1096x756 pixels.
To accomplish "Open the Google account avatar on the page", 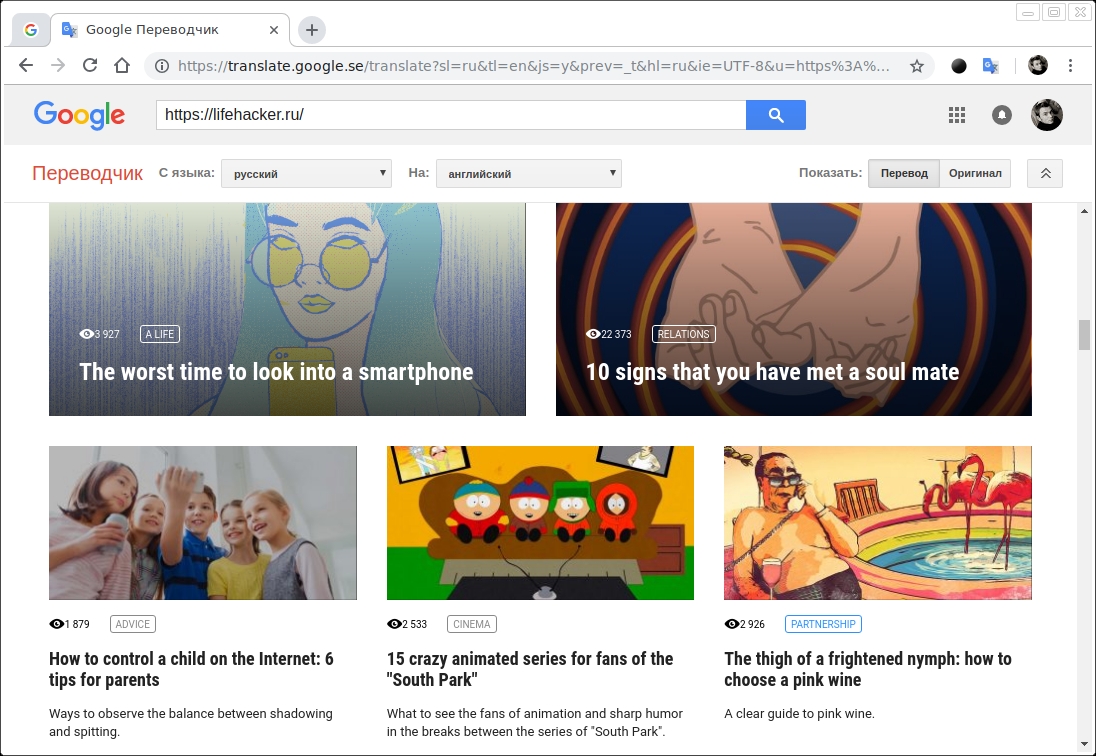I will [1047, 115].
